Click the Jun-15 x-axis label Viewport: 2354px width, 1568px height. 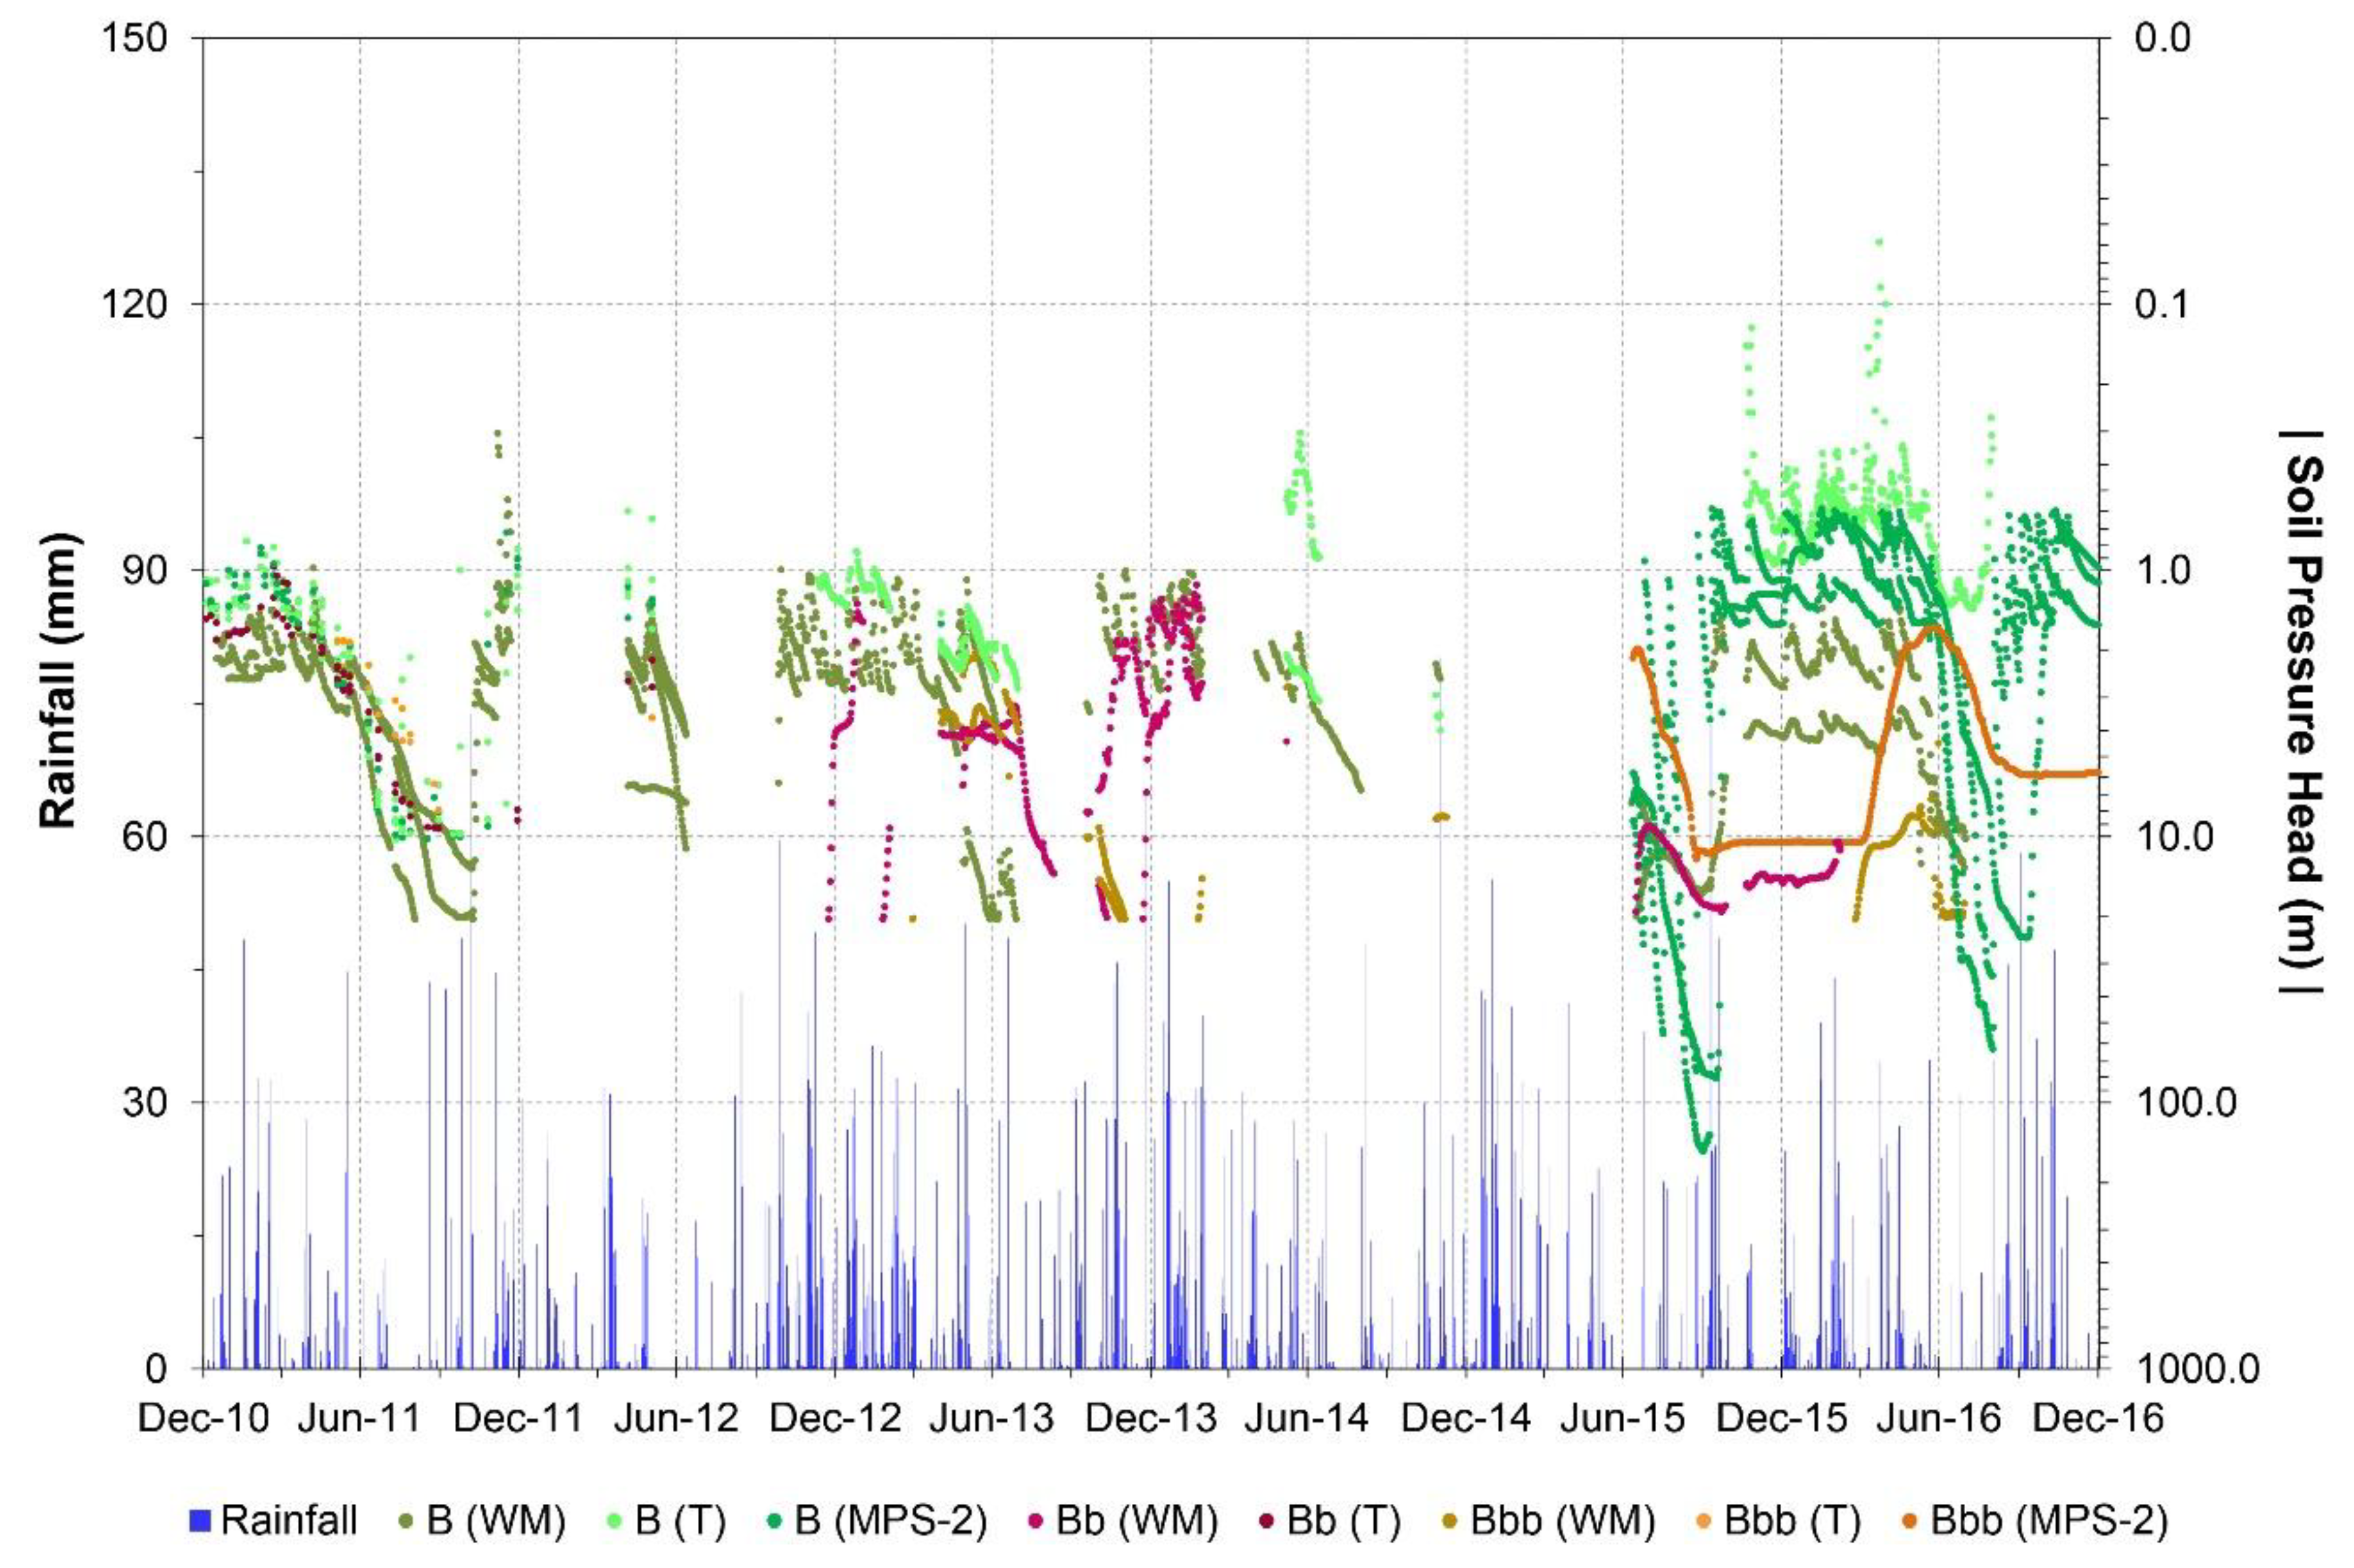1623,1418
